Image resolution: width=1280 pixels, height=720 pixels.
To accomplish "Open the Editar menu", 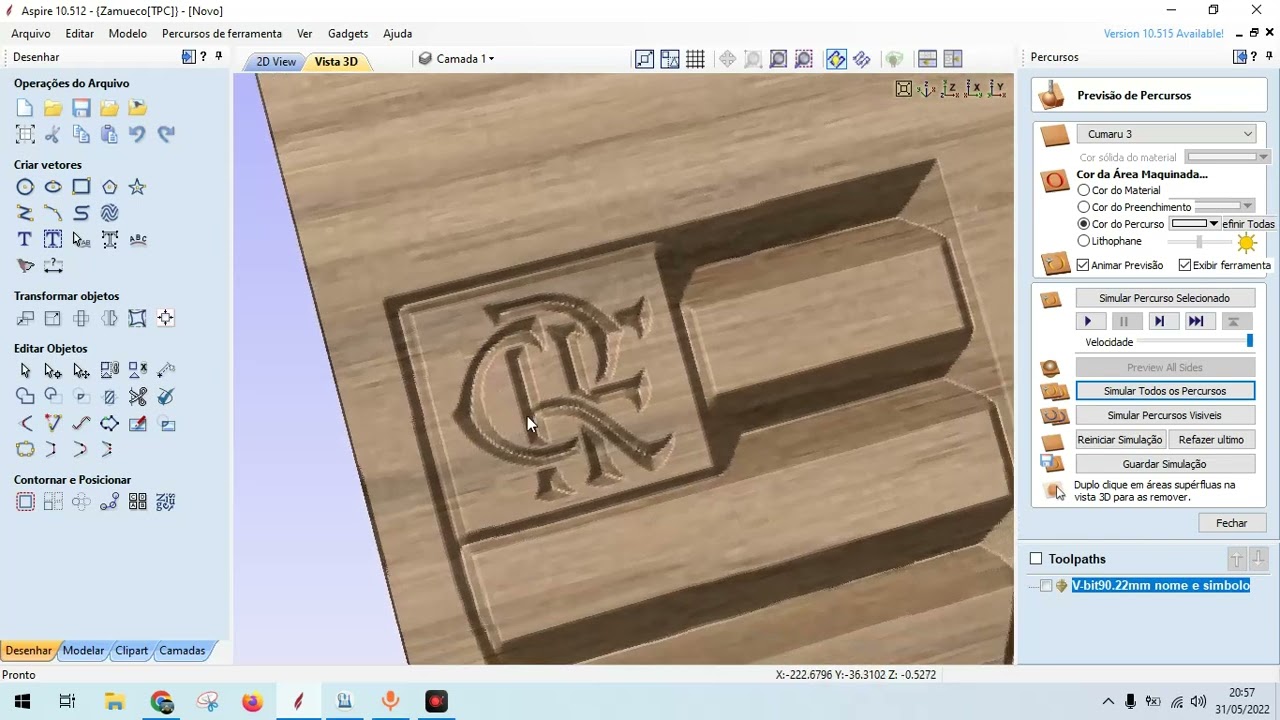I will coord(80,33).
